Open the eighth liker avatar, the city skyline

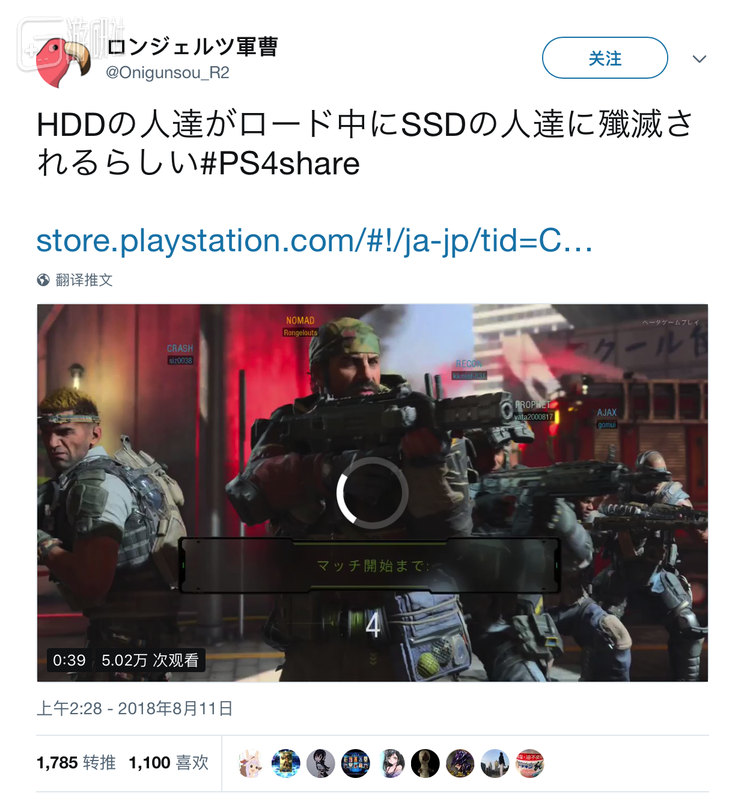pos(495,763)
